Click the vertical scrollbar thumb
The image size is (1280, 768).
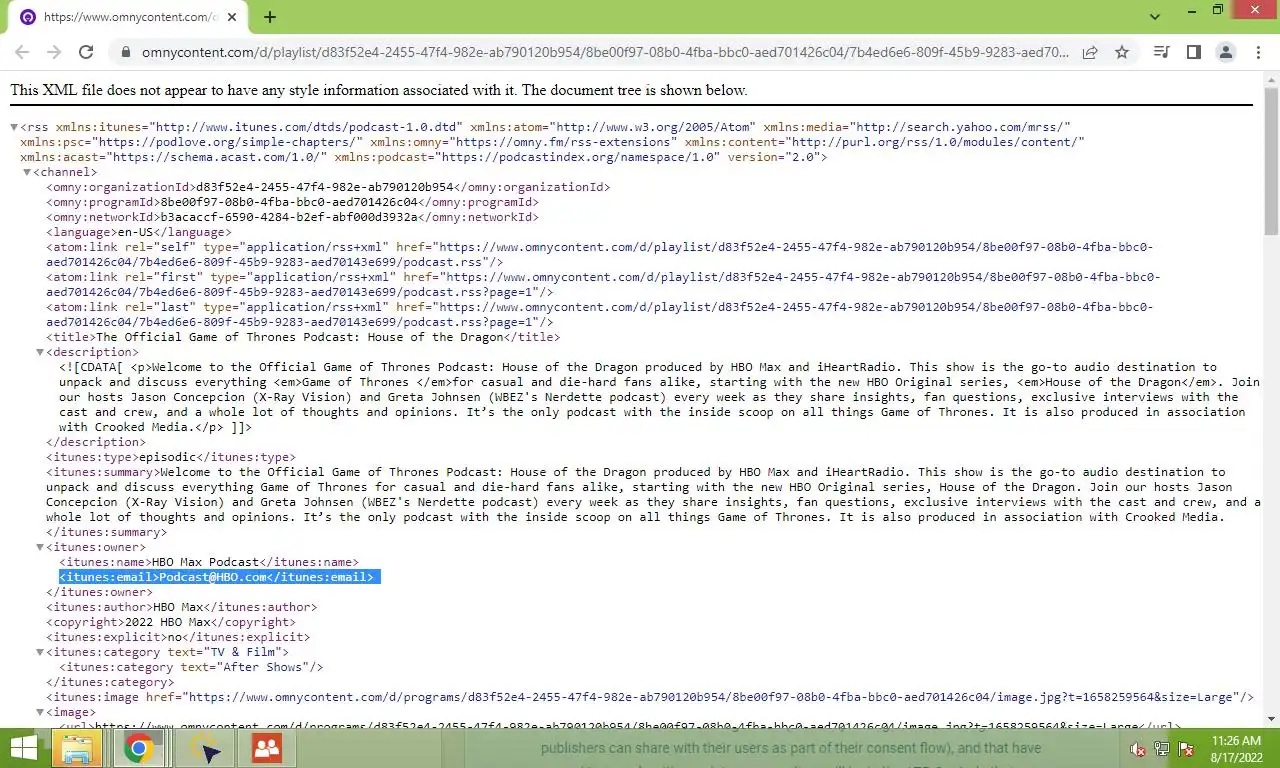click(1272, 162)
